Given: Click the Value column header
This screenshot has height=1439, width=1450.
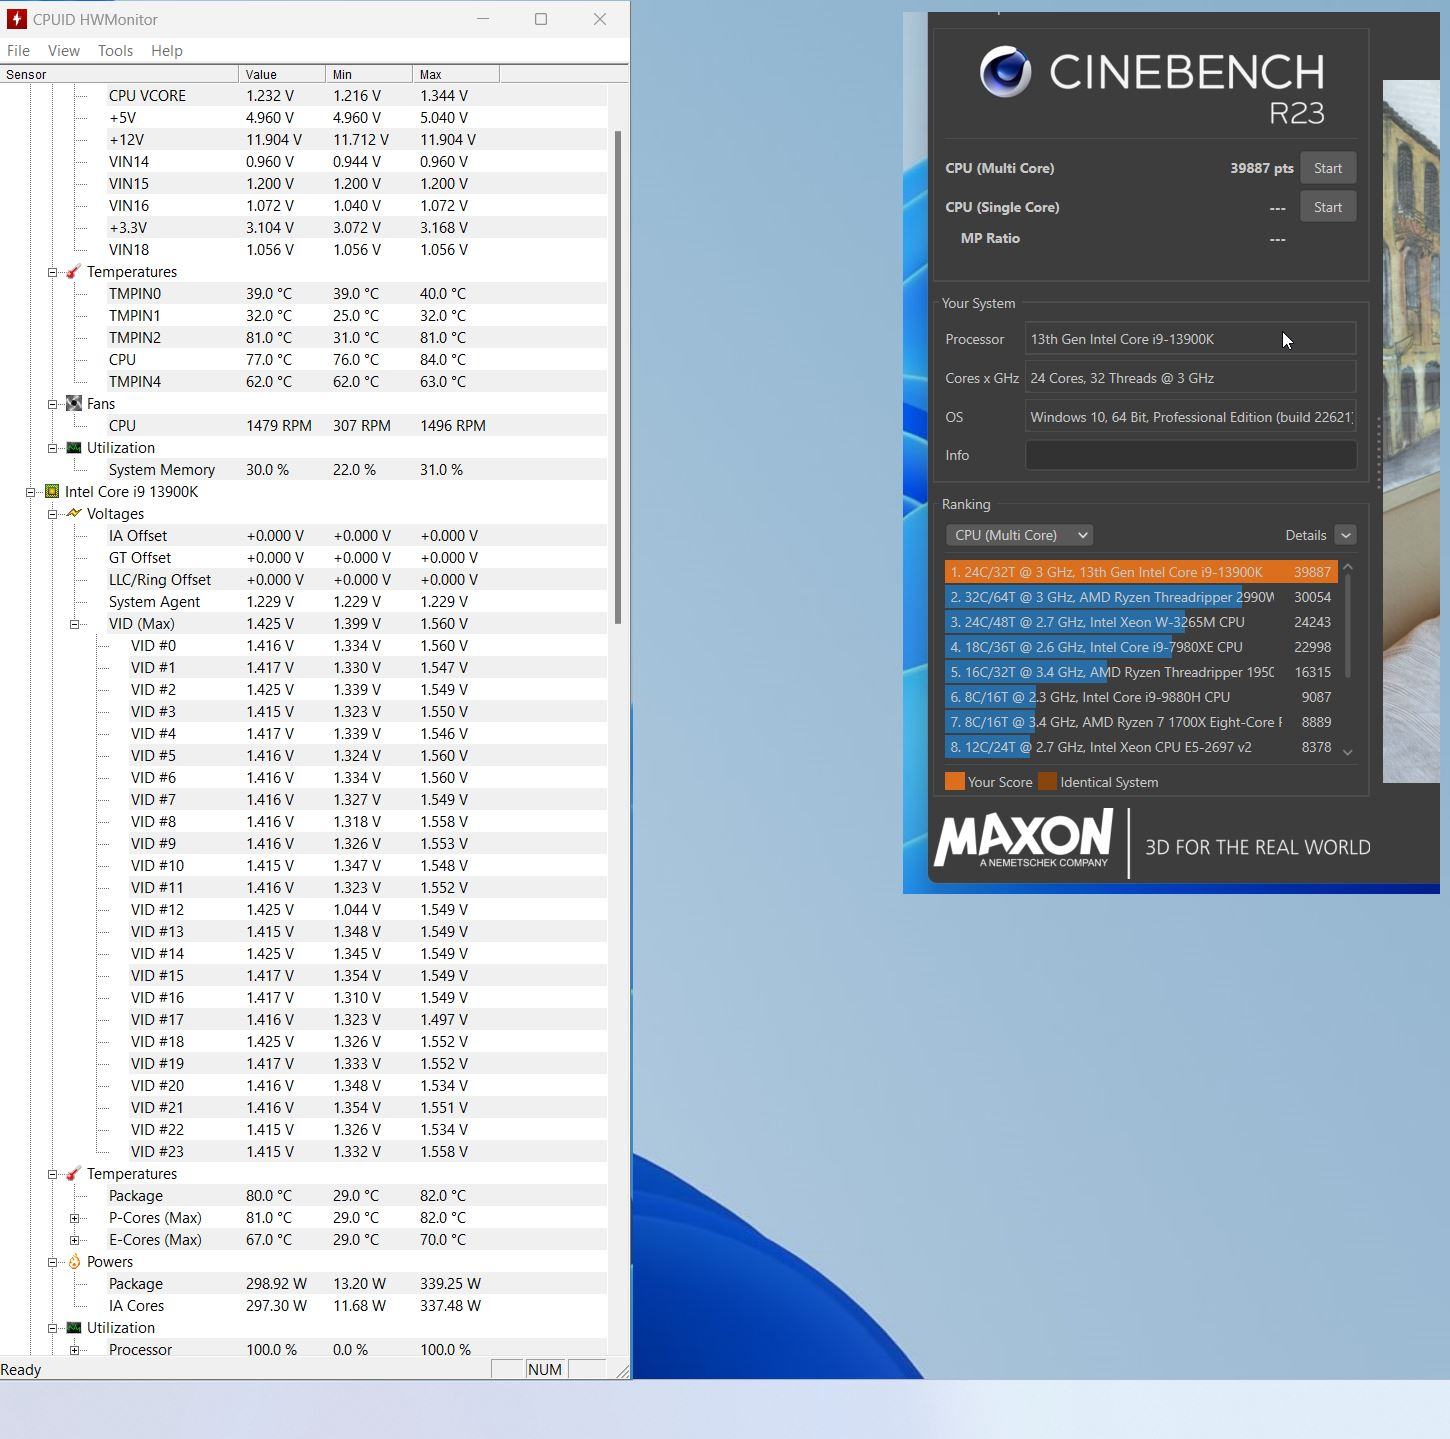Looking at the screenshot, I should [x=282, y=75].
